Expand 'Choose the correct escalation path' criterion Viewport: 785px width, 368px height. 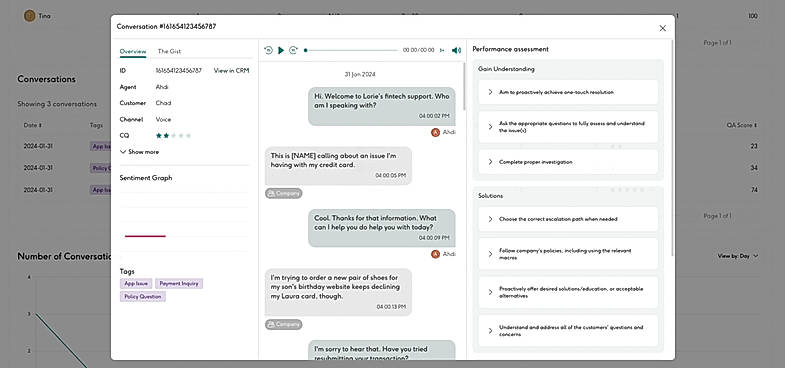coord(568,219)
